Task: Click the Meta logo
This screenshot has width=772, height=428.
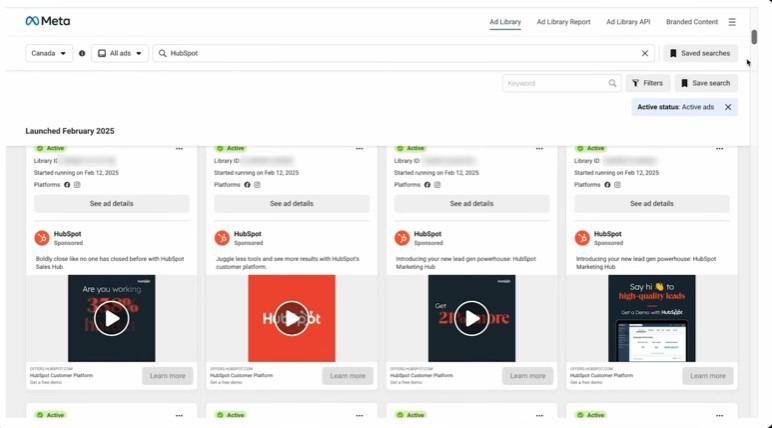Action: tap(48, 21)
